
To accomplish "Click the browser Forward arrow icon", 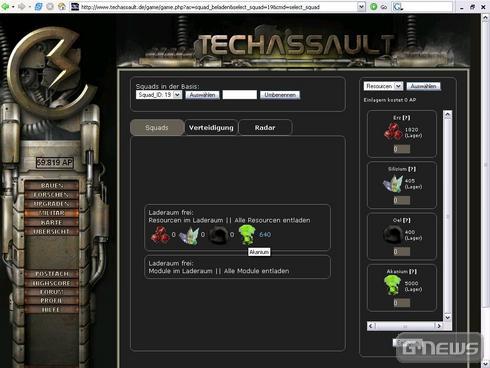I will click(x=22, y=7).
